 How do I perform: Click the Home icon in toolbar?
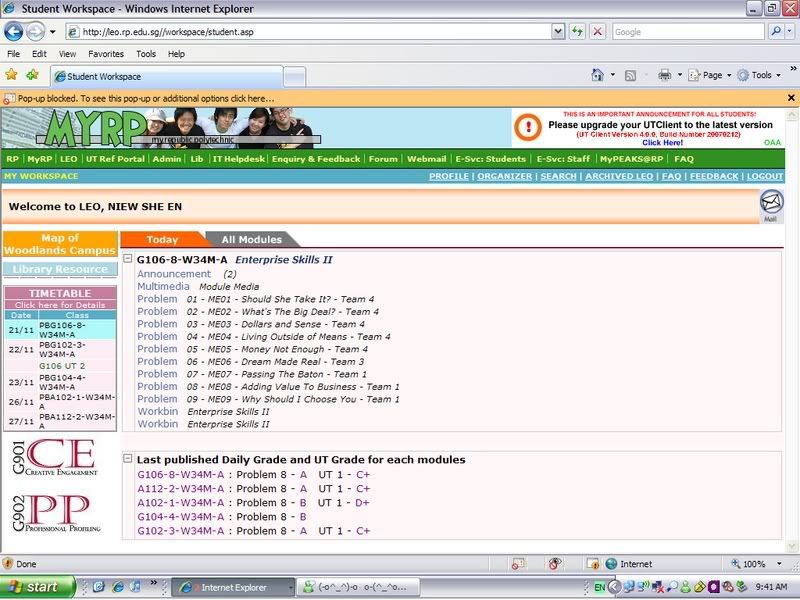(598, 75)
